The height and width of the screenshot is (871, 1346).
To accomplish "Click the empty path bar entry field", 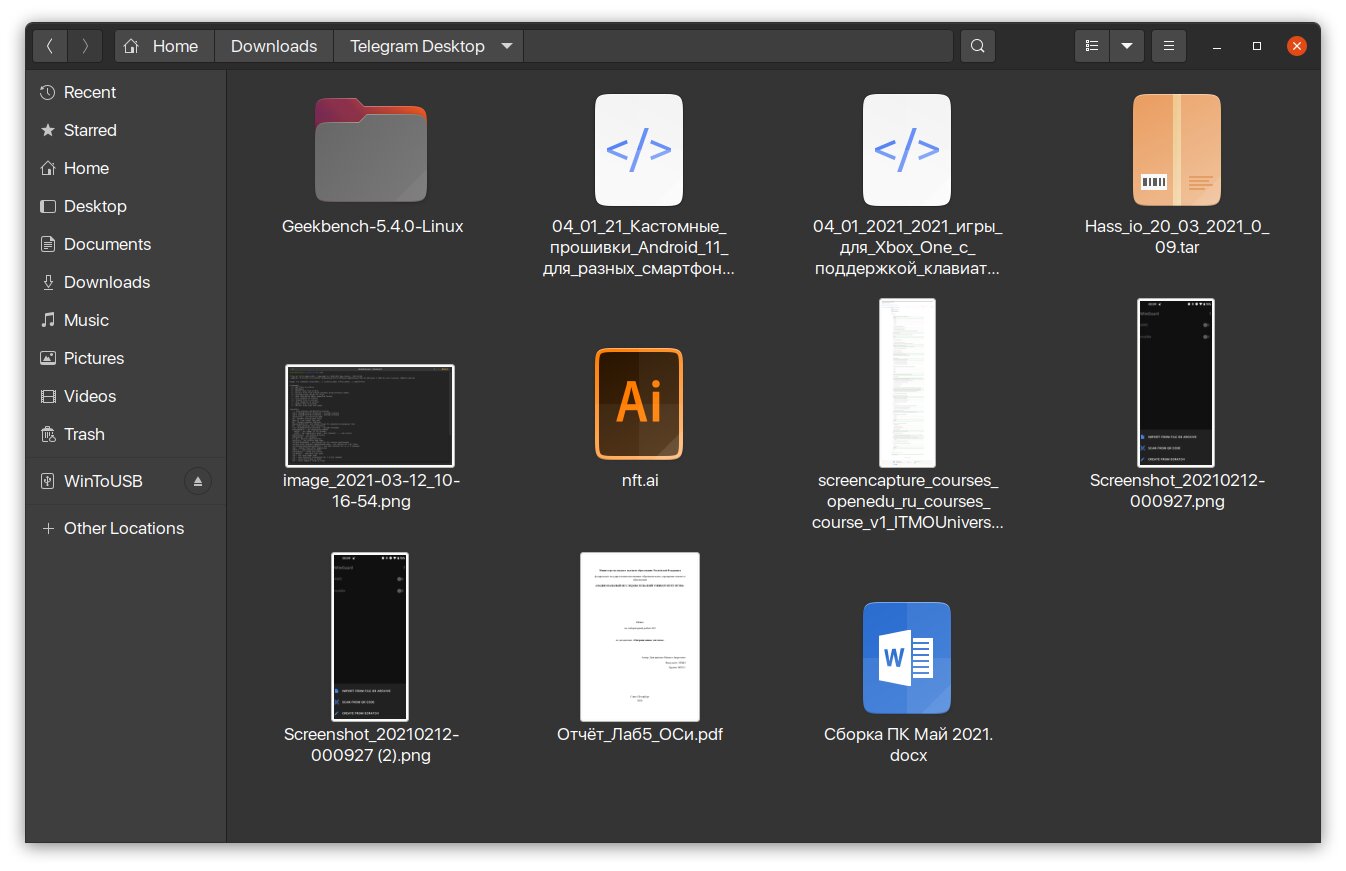I will [x=738, y=46].
